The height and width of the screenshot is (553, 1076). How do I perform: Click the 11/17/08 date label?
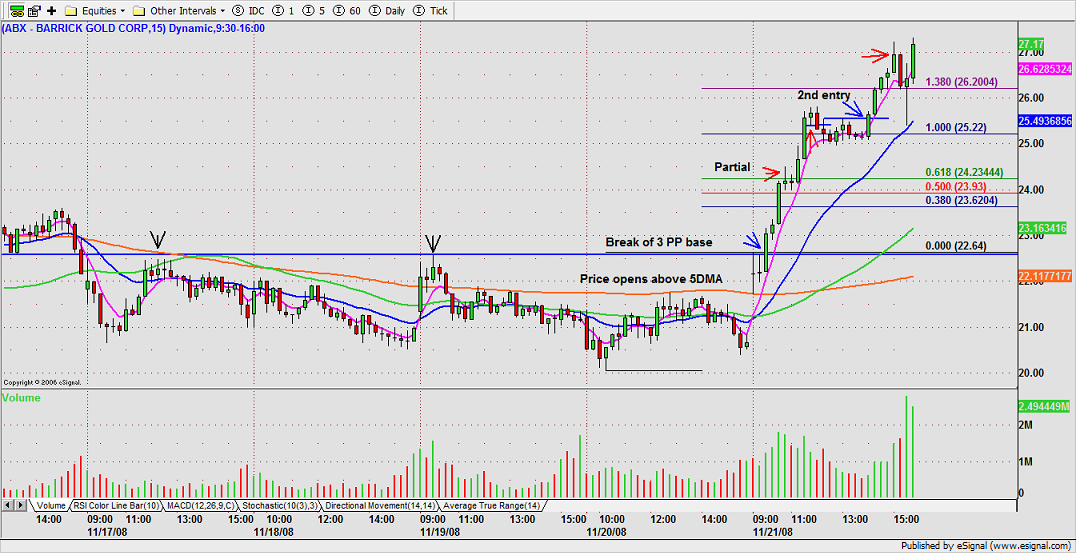pos(105,530)
